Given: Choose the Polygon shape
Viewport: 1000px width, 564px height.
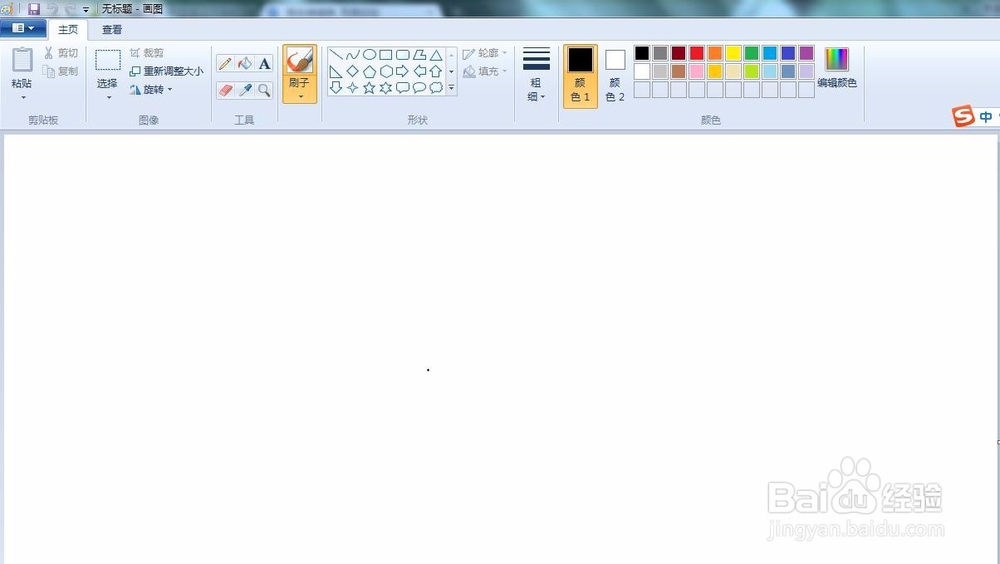Looking at the screenshot, I should pyautogui.click(x=419, y=55).
